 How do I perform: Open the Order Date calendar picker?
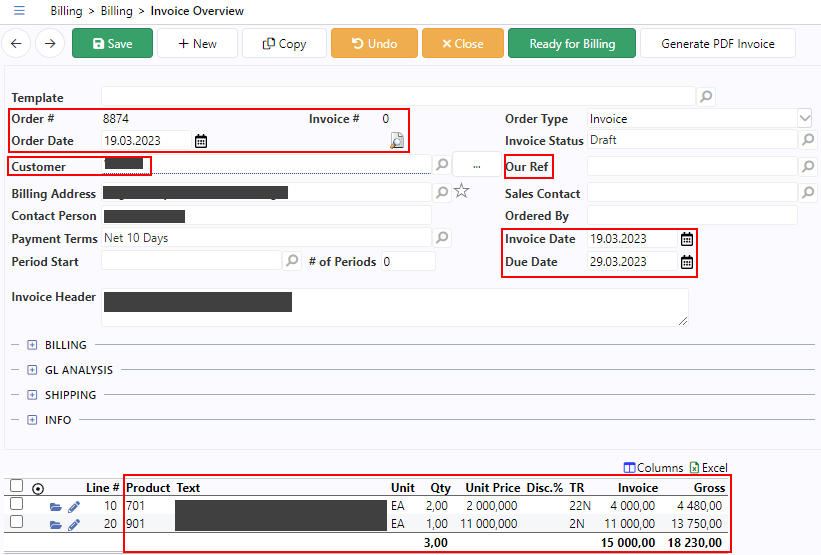click(201, 141)
